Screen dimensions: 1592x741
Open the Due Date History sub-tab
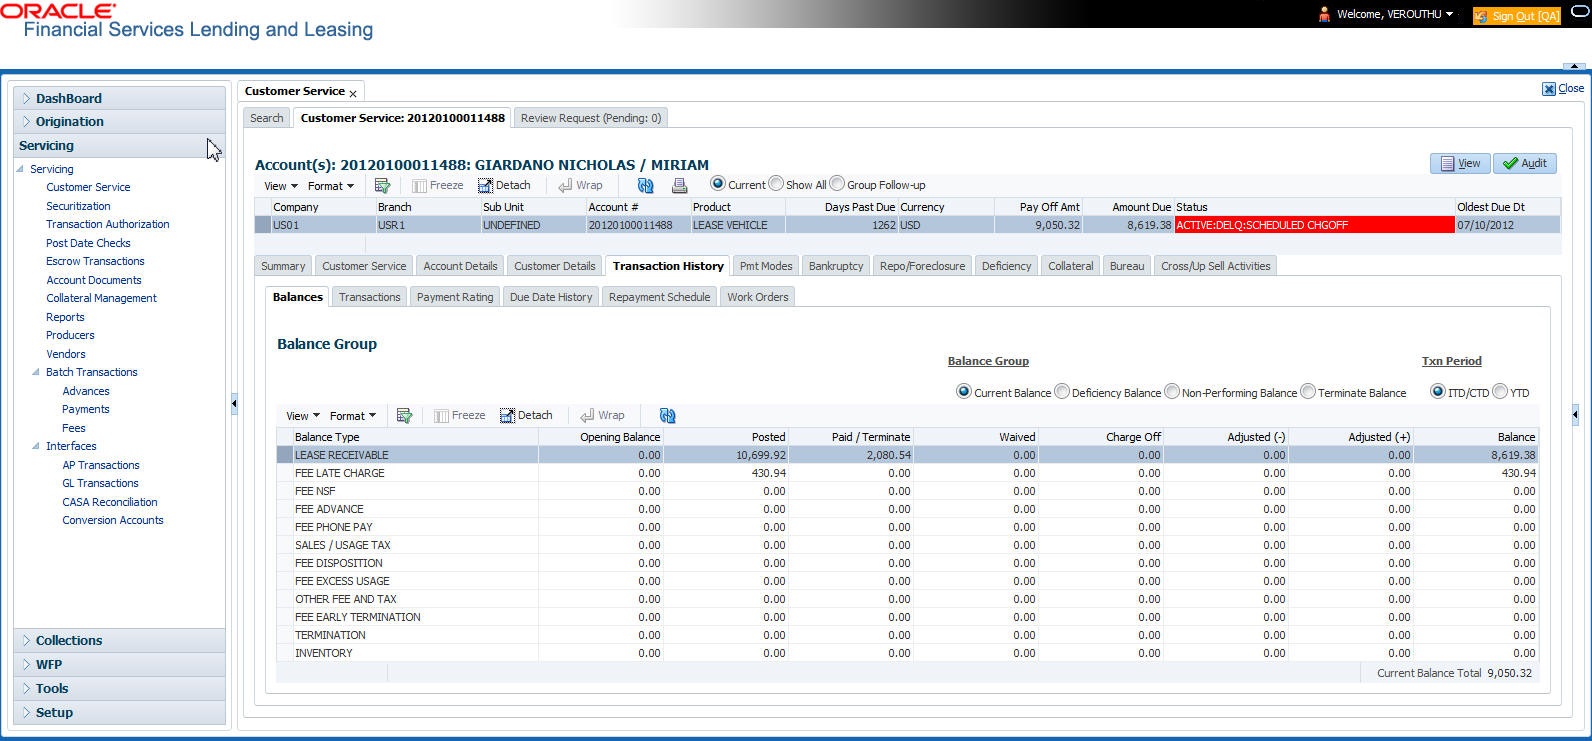(x=551, y=297)
